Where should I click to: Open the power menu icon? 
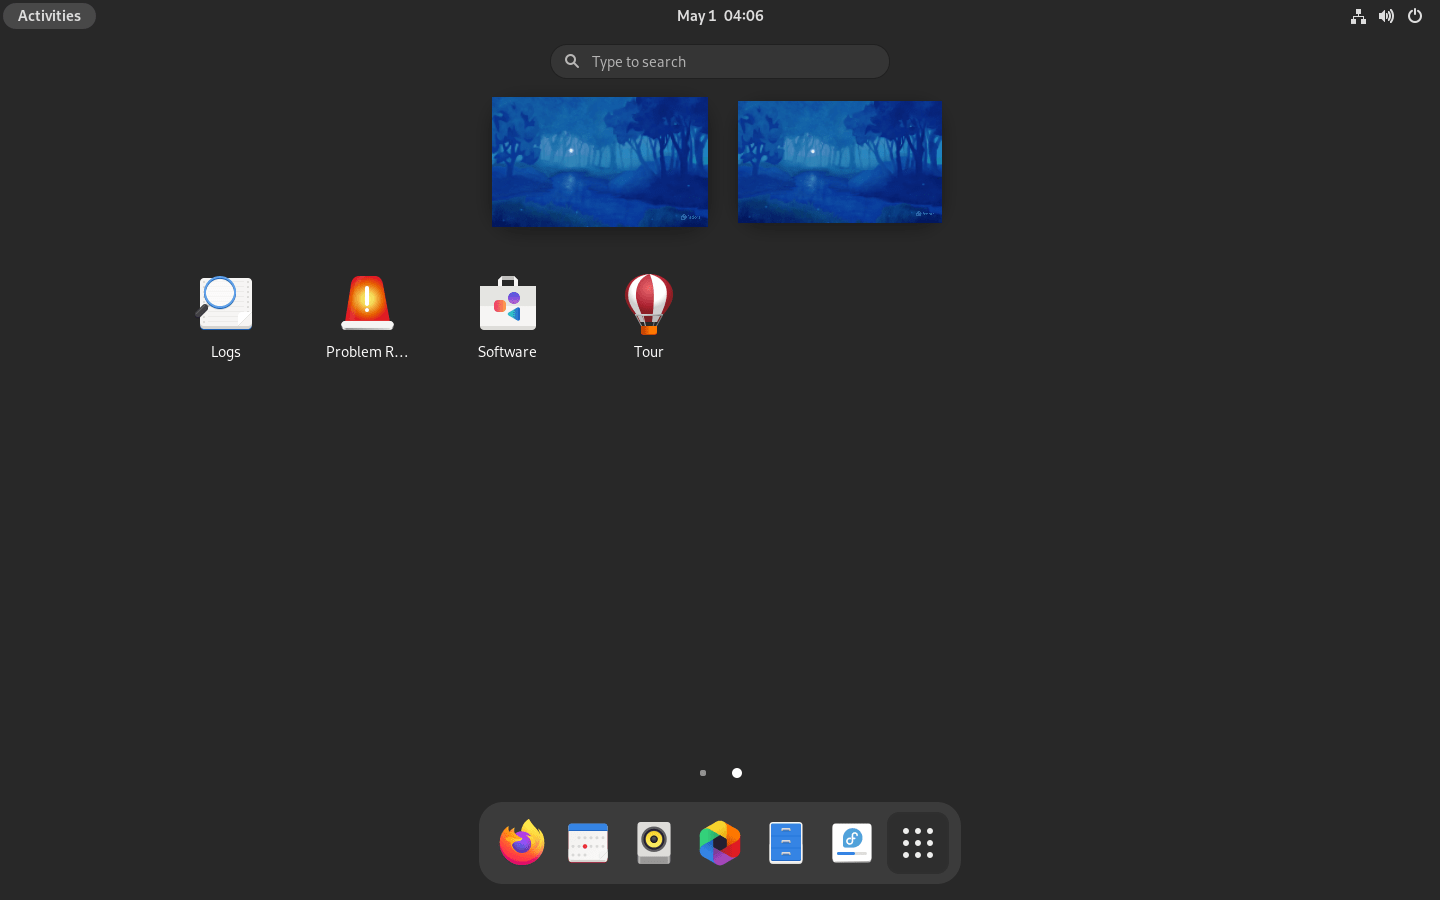tap(1414, 16)
